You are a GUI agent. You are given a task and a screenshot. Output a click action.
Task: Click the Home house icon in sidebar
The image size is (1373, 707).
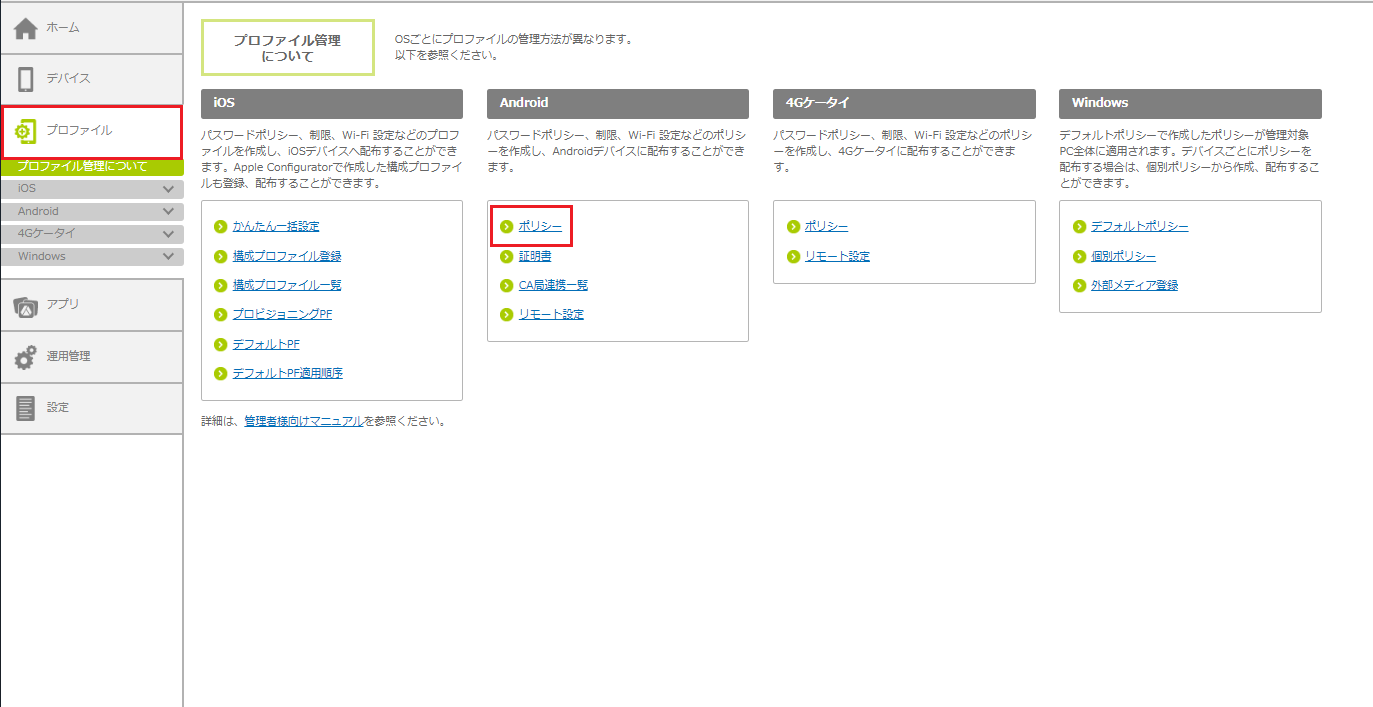[x=26, y=29]
